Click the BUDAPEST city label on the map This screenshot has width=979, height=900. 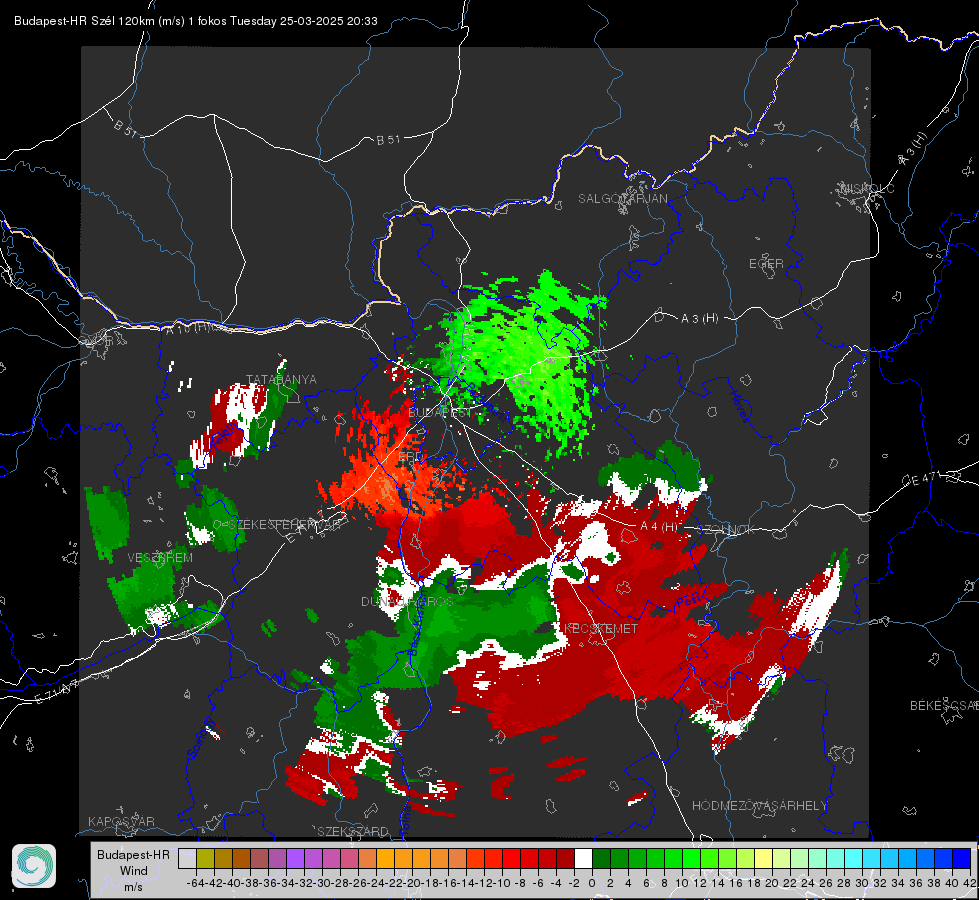[x=441, y=412]
